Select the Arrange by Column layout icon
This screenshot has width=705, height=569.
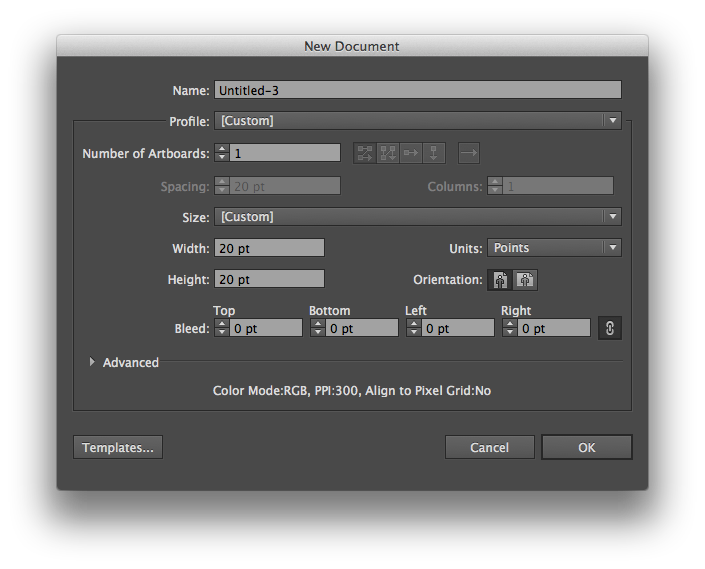click(x=434, y=153)
